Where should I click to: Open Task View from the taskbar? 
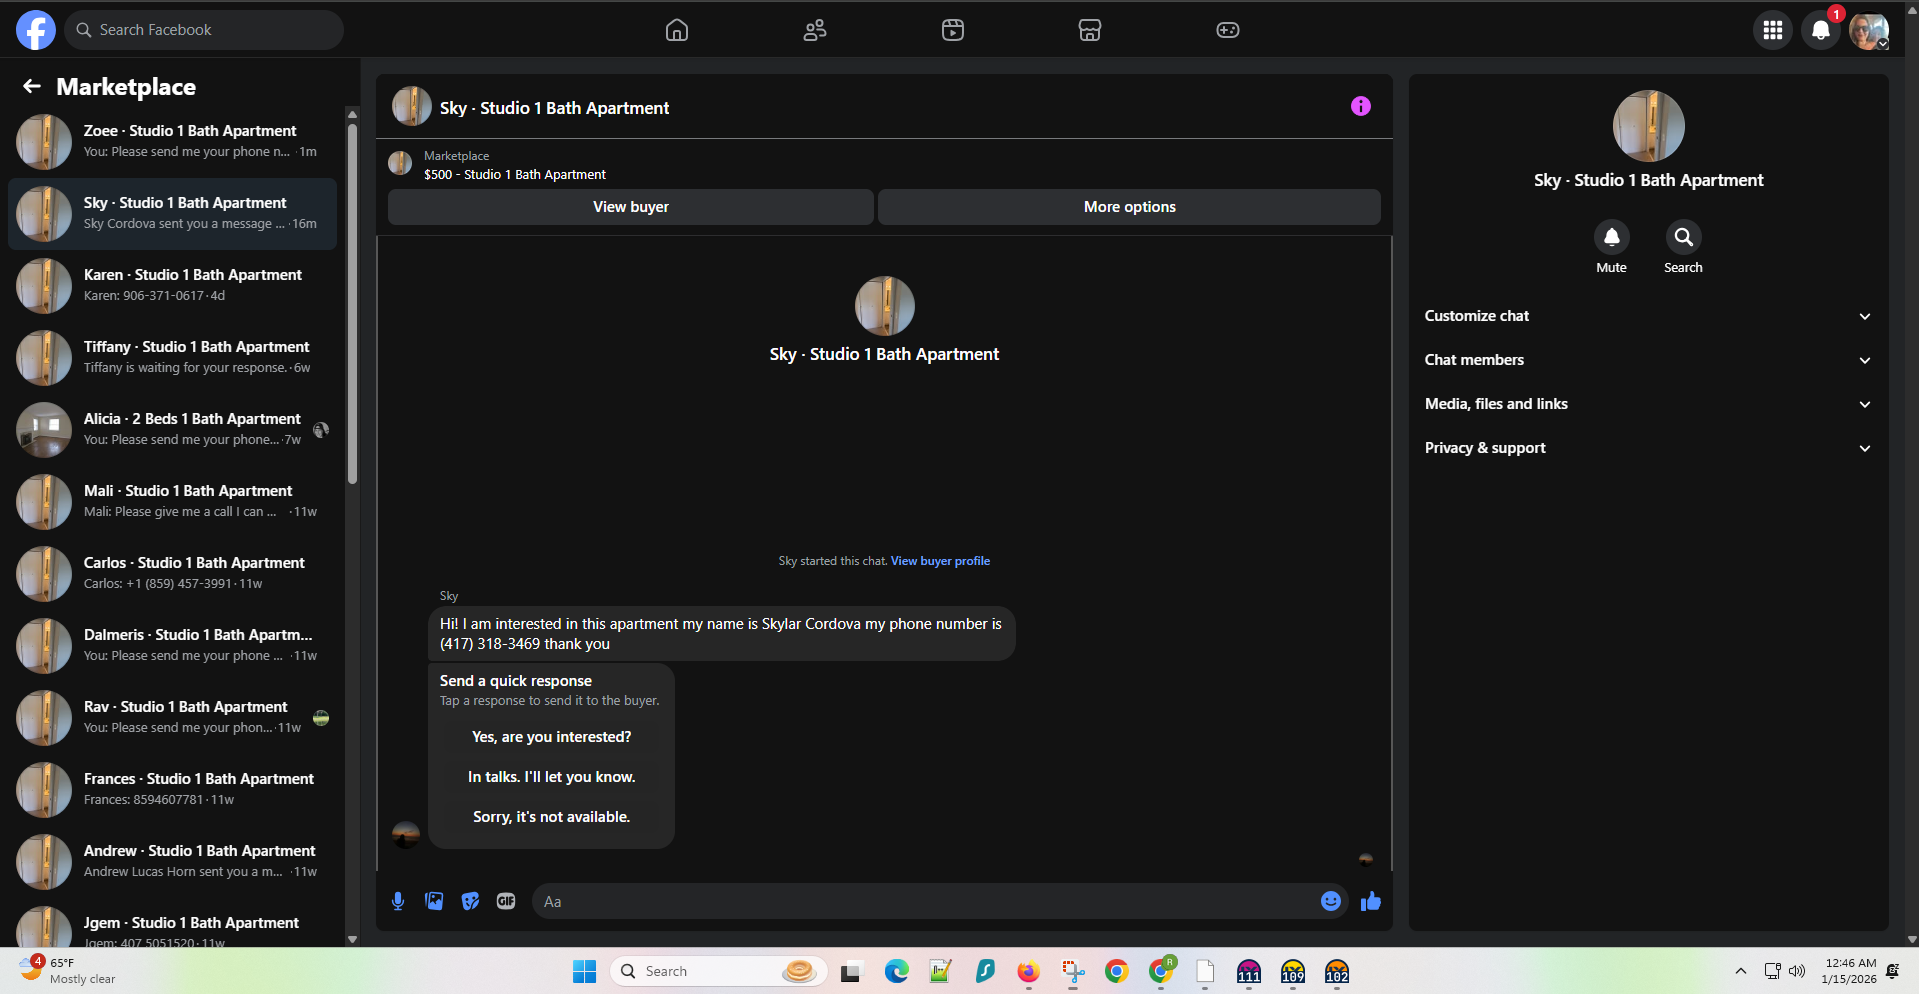pyautogui.click(x=851, y=971)
